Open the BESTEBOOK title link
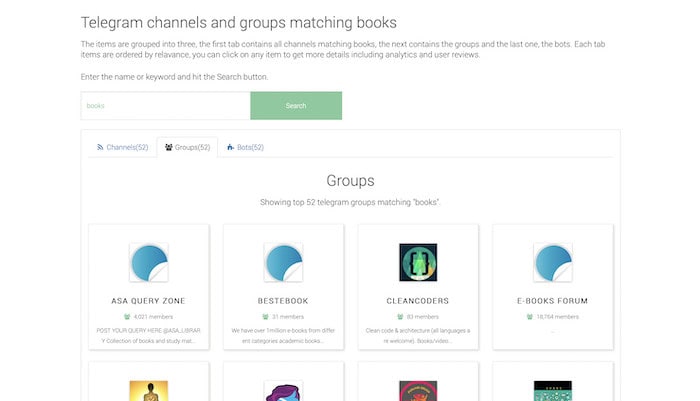The image size is (700, 401). 283,301
